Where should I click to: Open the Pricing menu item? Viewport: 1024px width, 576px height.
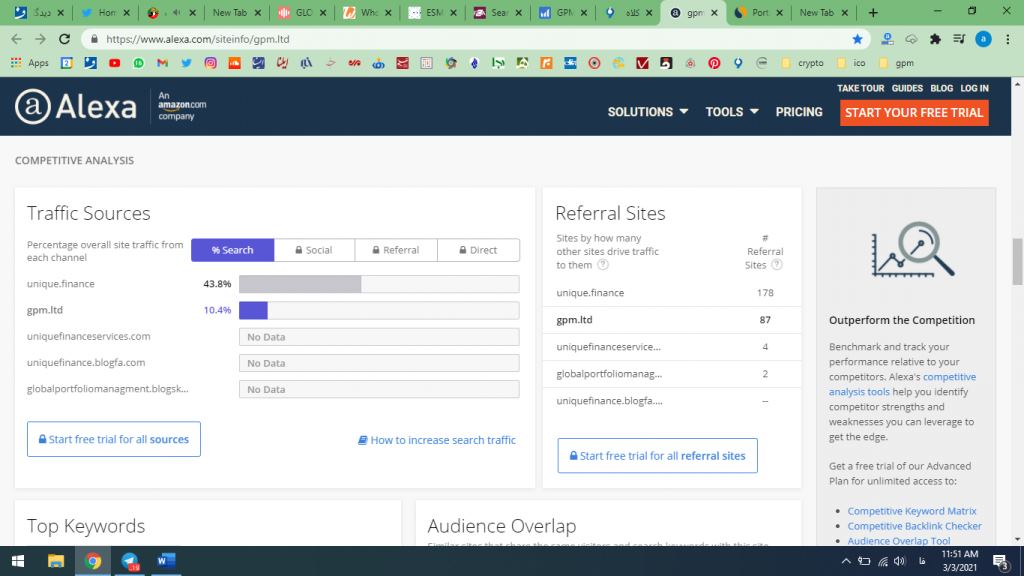(x=798, y=112)
